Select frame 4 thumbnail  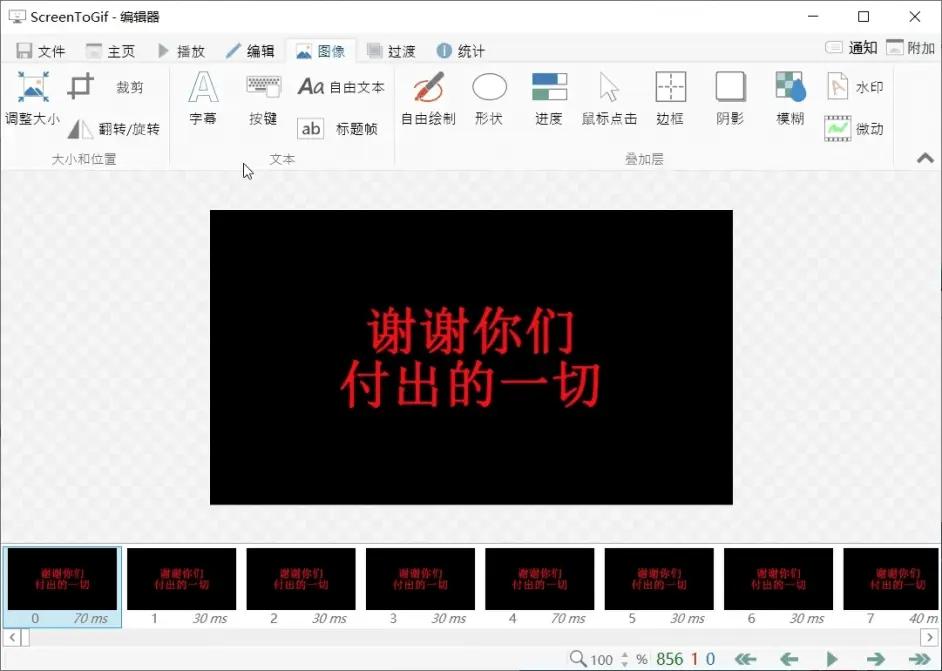539,587
